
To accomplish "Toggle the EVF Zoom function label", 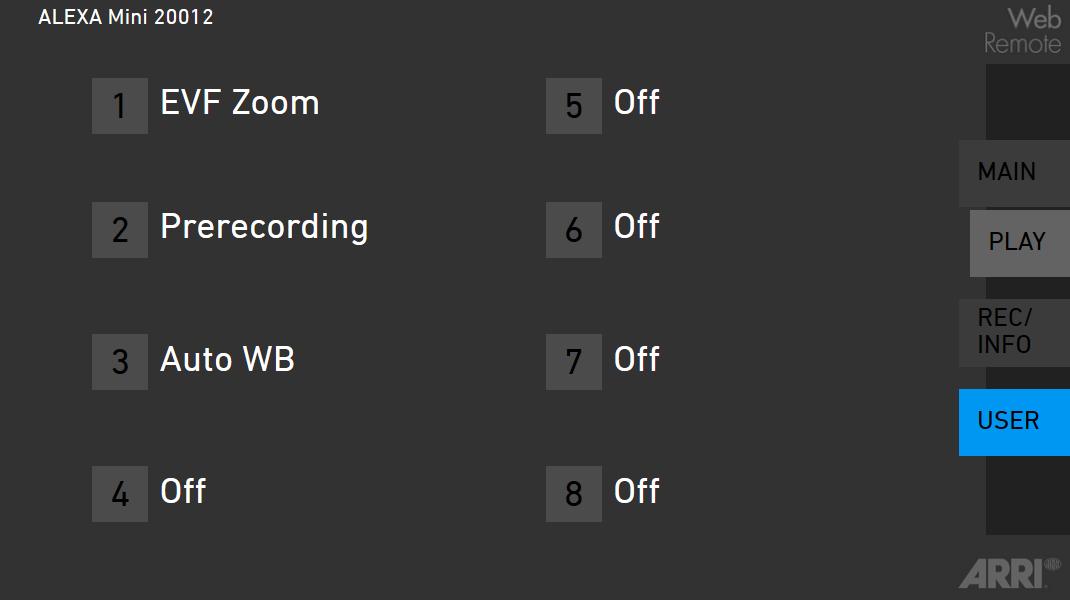I will pyautogui.click(x=240, y=103).
